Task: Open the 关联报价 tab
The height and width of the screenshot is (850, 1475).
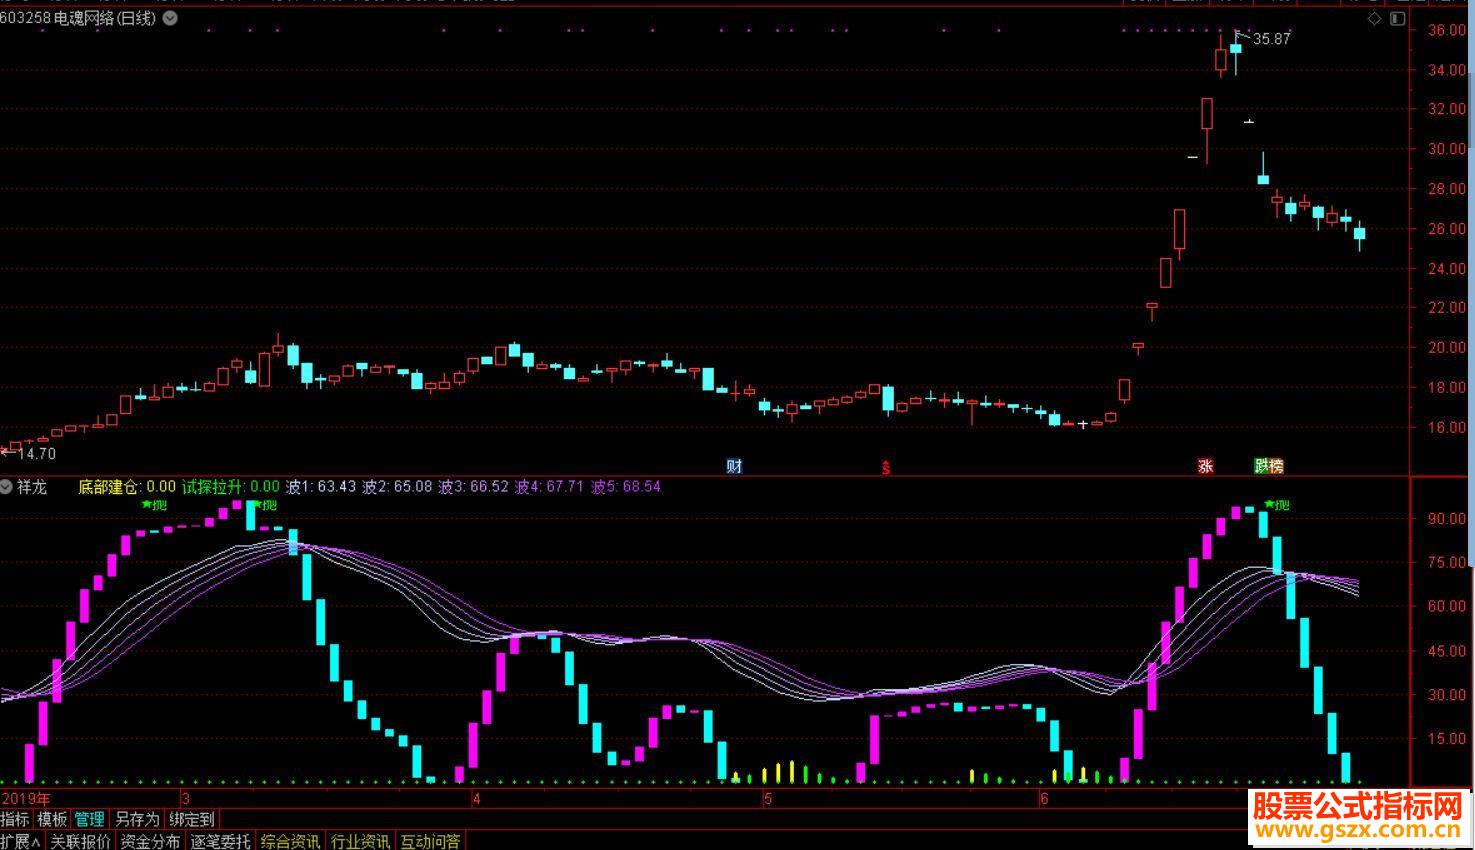Action: tap(81, 841)
